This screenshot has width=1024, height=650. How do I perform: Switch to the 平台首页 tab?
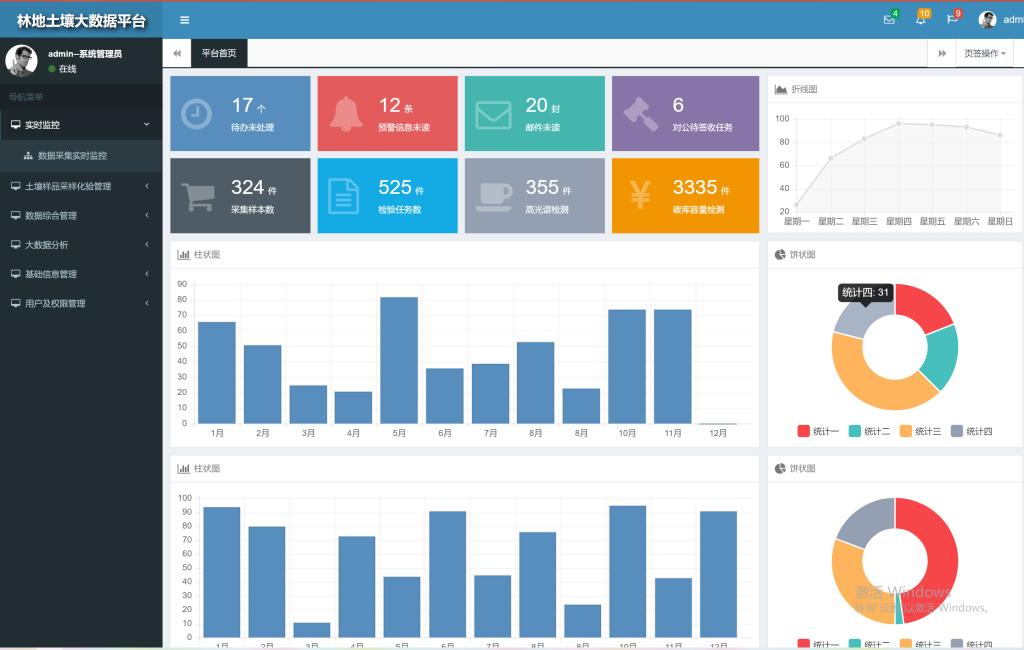(219, 53)
